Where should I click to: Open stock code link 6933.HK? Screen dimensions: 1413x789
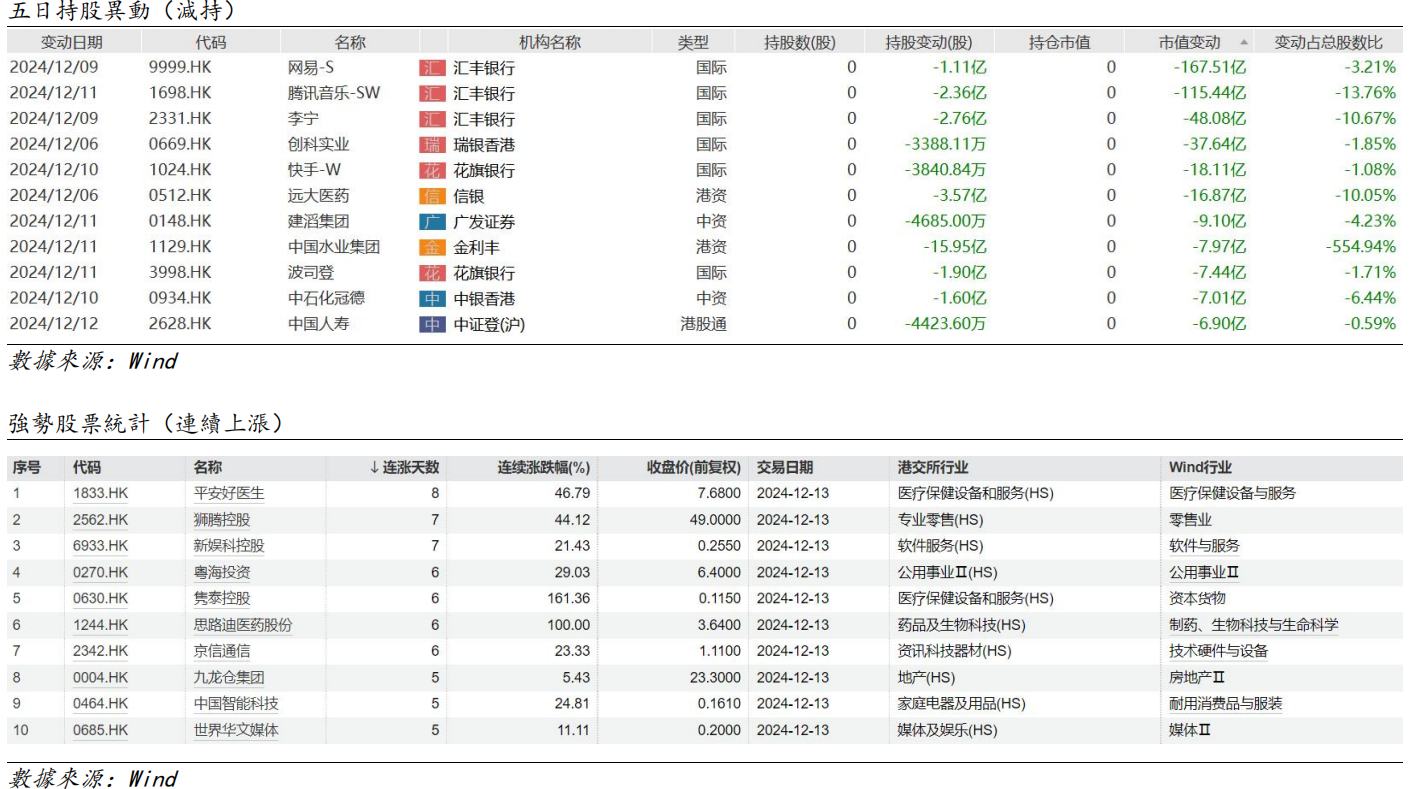[101, 546]
